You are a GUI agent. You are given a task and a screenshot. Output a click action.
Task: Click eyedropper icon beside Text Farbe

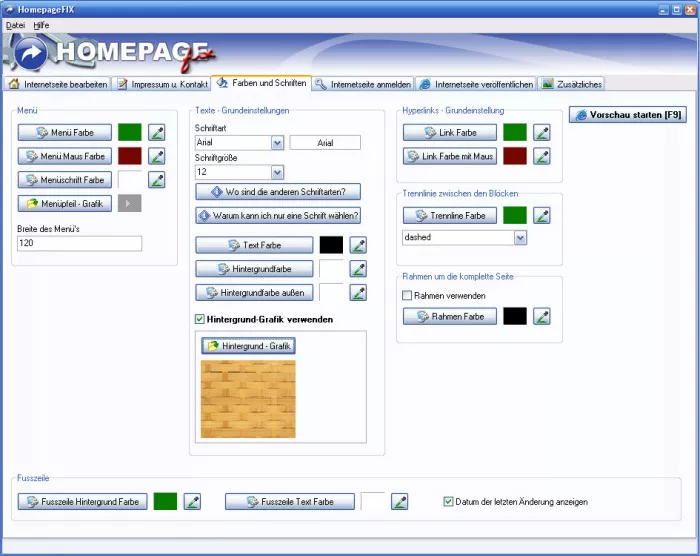pos(358,245)
